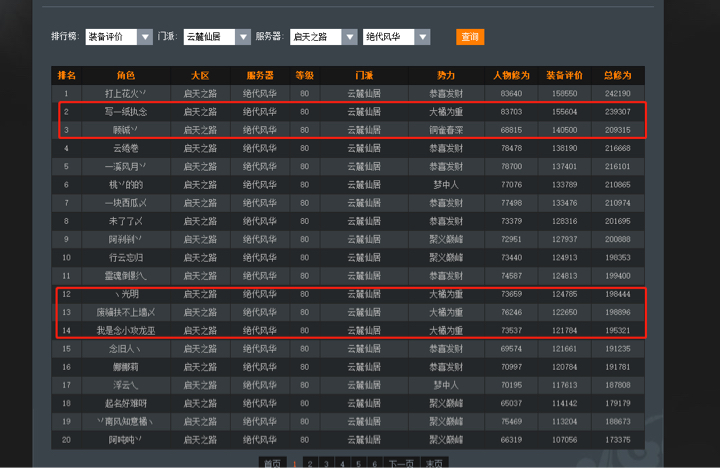This screenshot has height=468, width=720.
Task: Select character name 一块西瓜
Action: 125,203
